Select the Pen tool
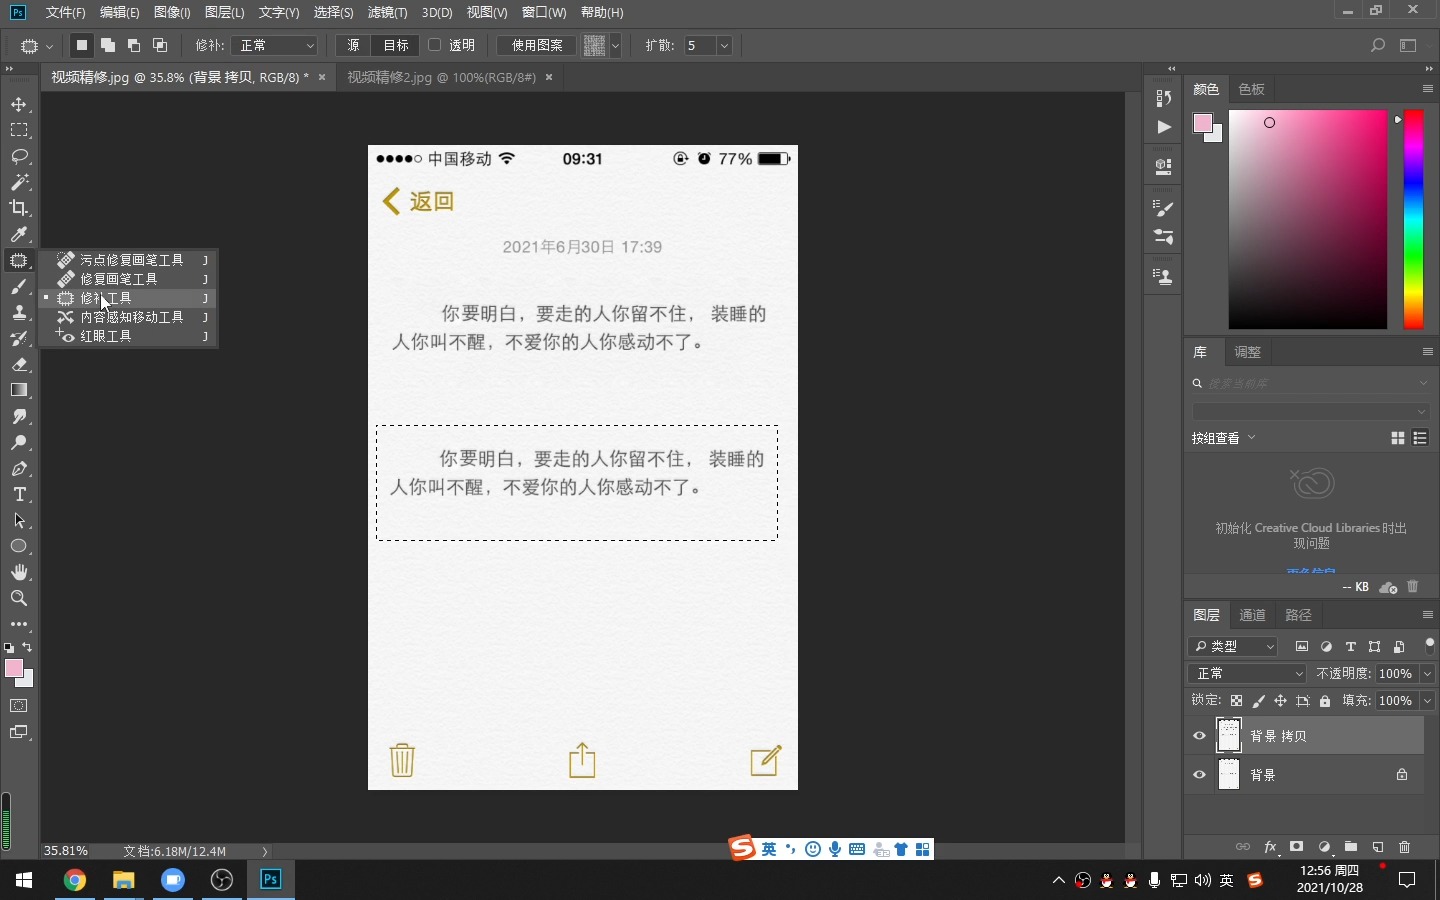 tap(19, 469)
